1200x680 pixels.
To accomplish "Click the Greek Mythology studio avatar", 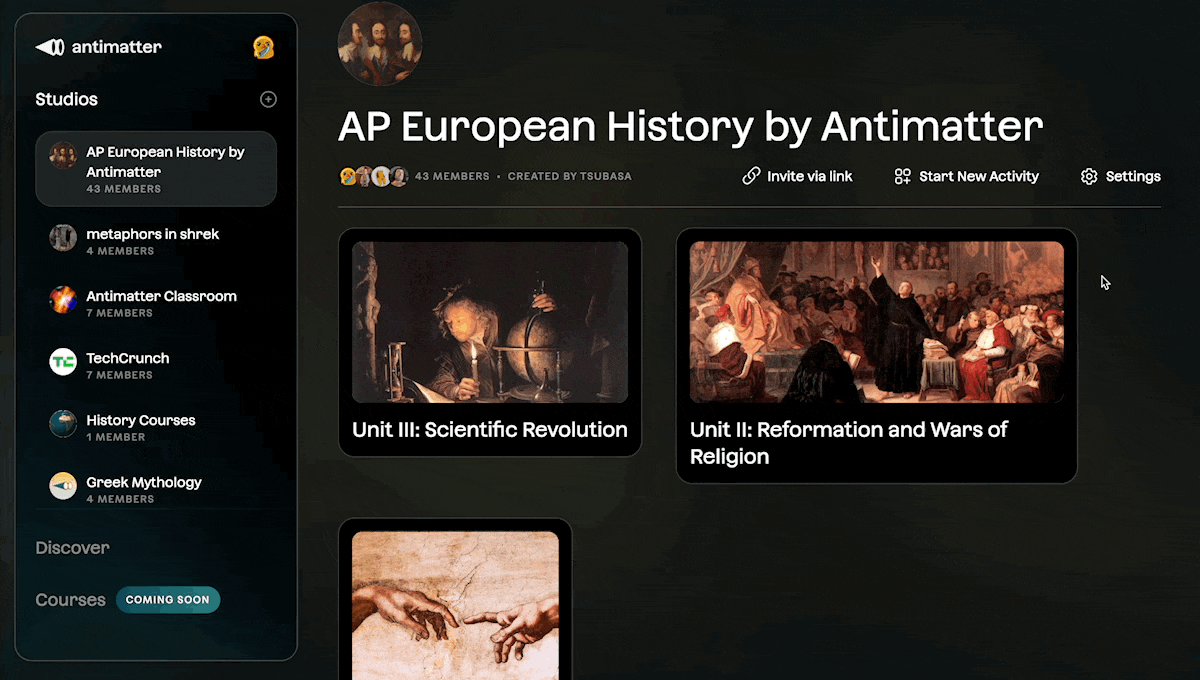I will pos(63,486).
